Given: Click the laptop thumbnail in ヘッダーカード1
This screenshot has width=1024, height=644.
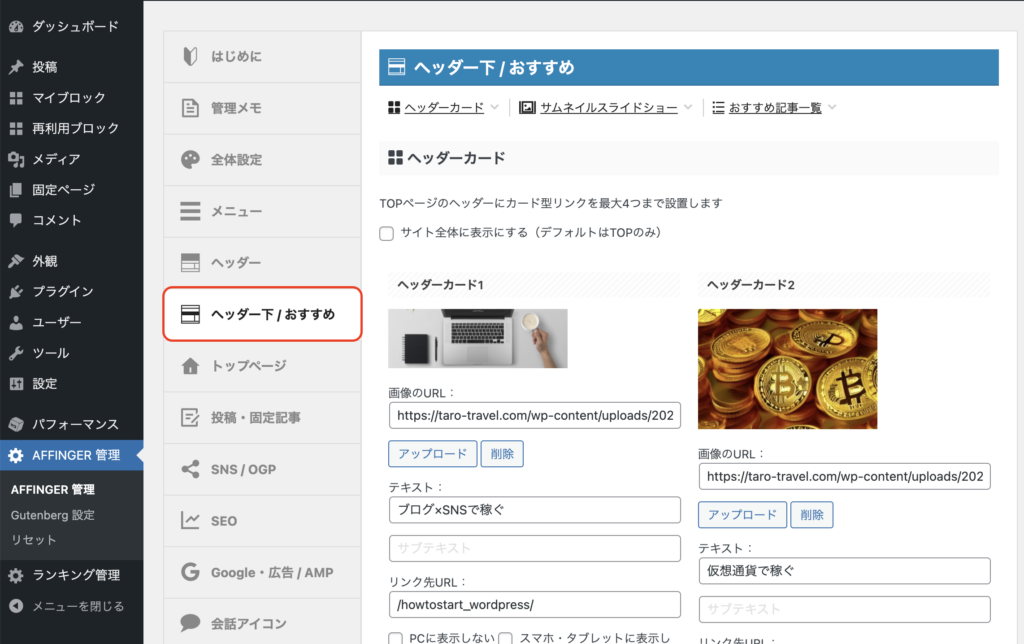Looking at the screenshot, I should pyautogui.click(x=478, y=338).
